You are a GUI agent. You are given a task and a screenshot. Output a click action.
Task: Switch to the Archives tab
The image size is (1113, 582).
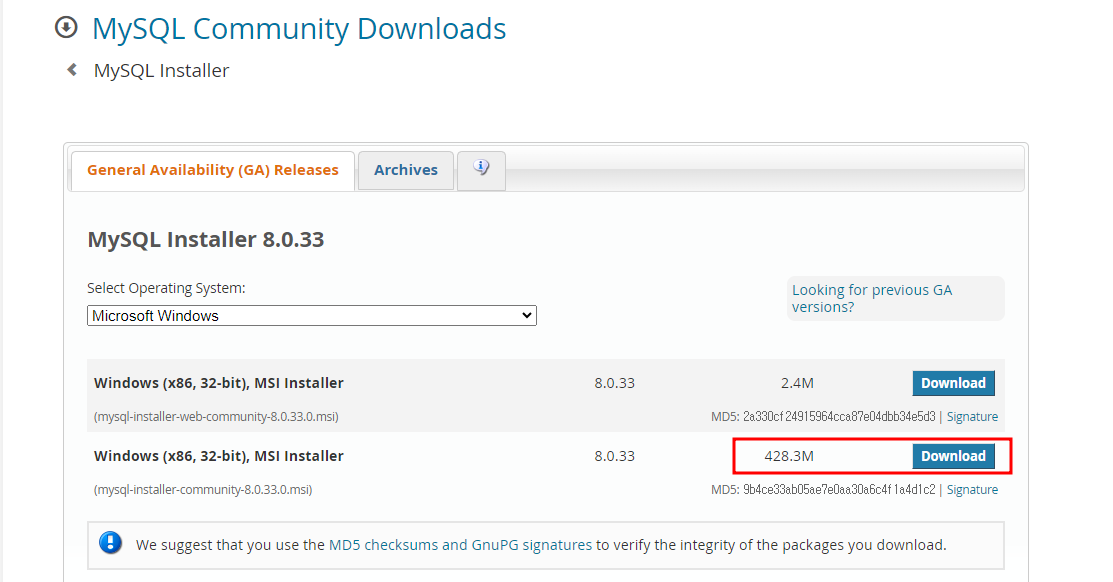(406, 170)
